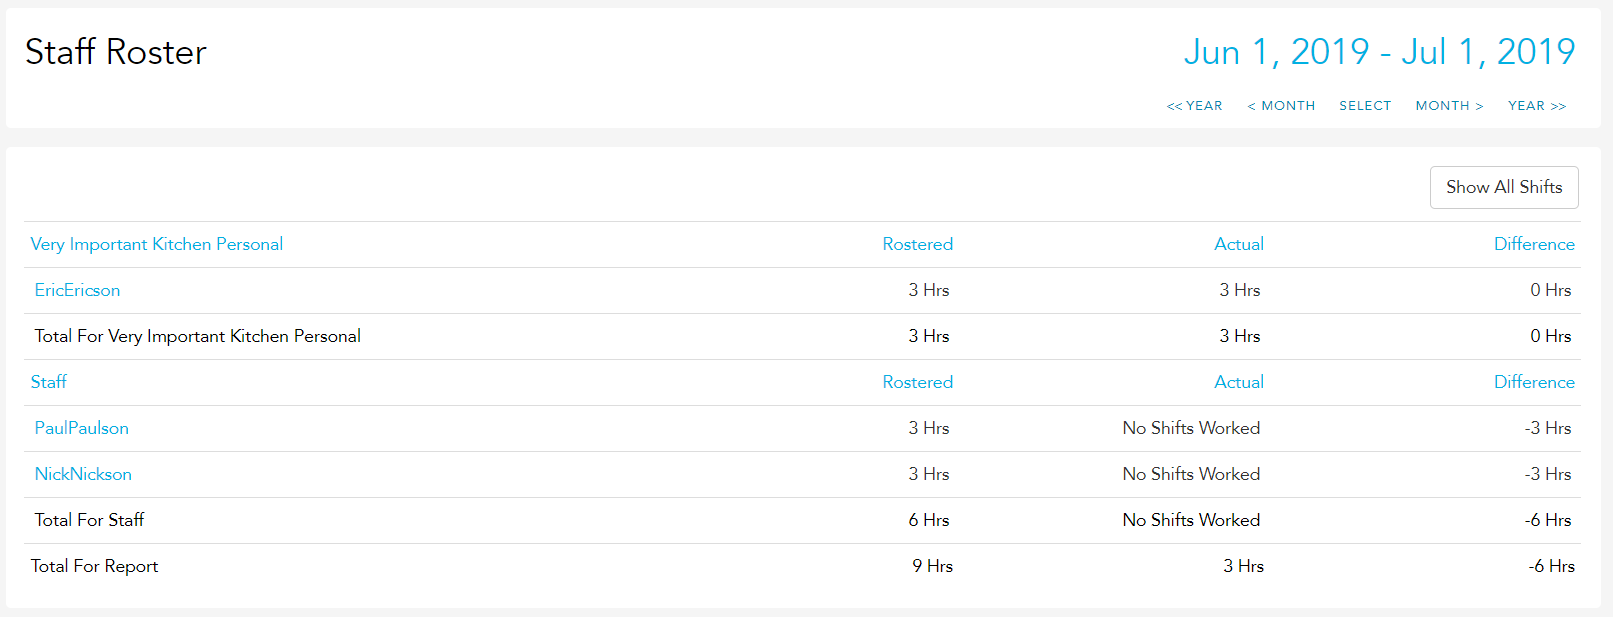Click Rostered header in Staff group

click(x=917, y=382)
